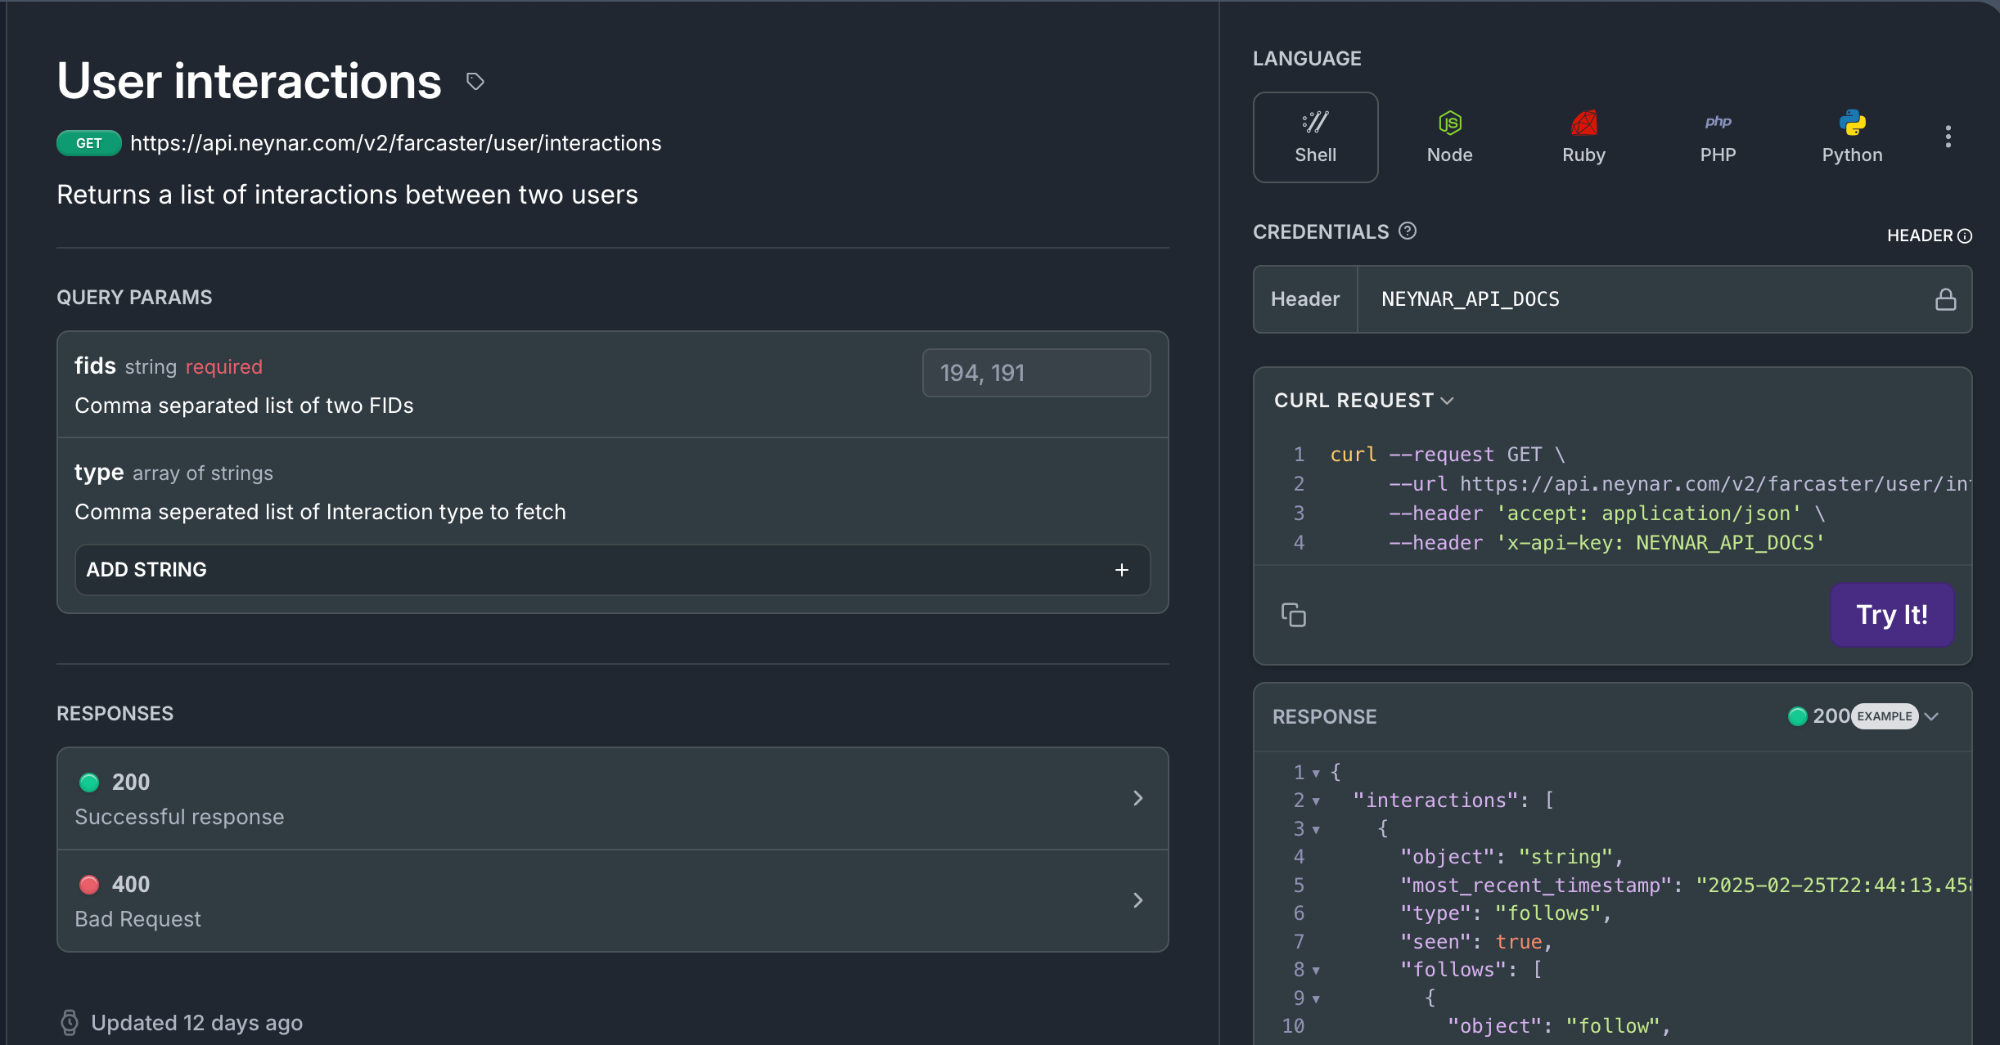This screenshot has height=1045, width=2000.
Task: Switch code sample to PHP
Action: tap(1717, 137)
